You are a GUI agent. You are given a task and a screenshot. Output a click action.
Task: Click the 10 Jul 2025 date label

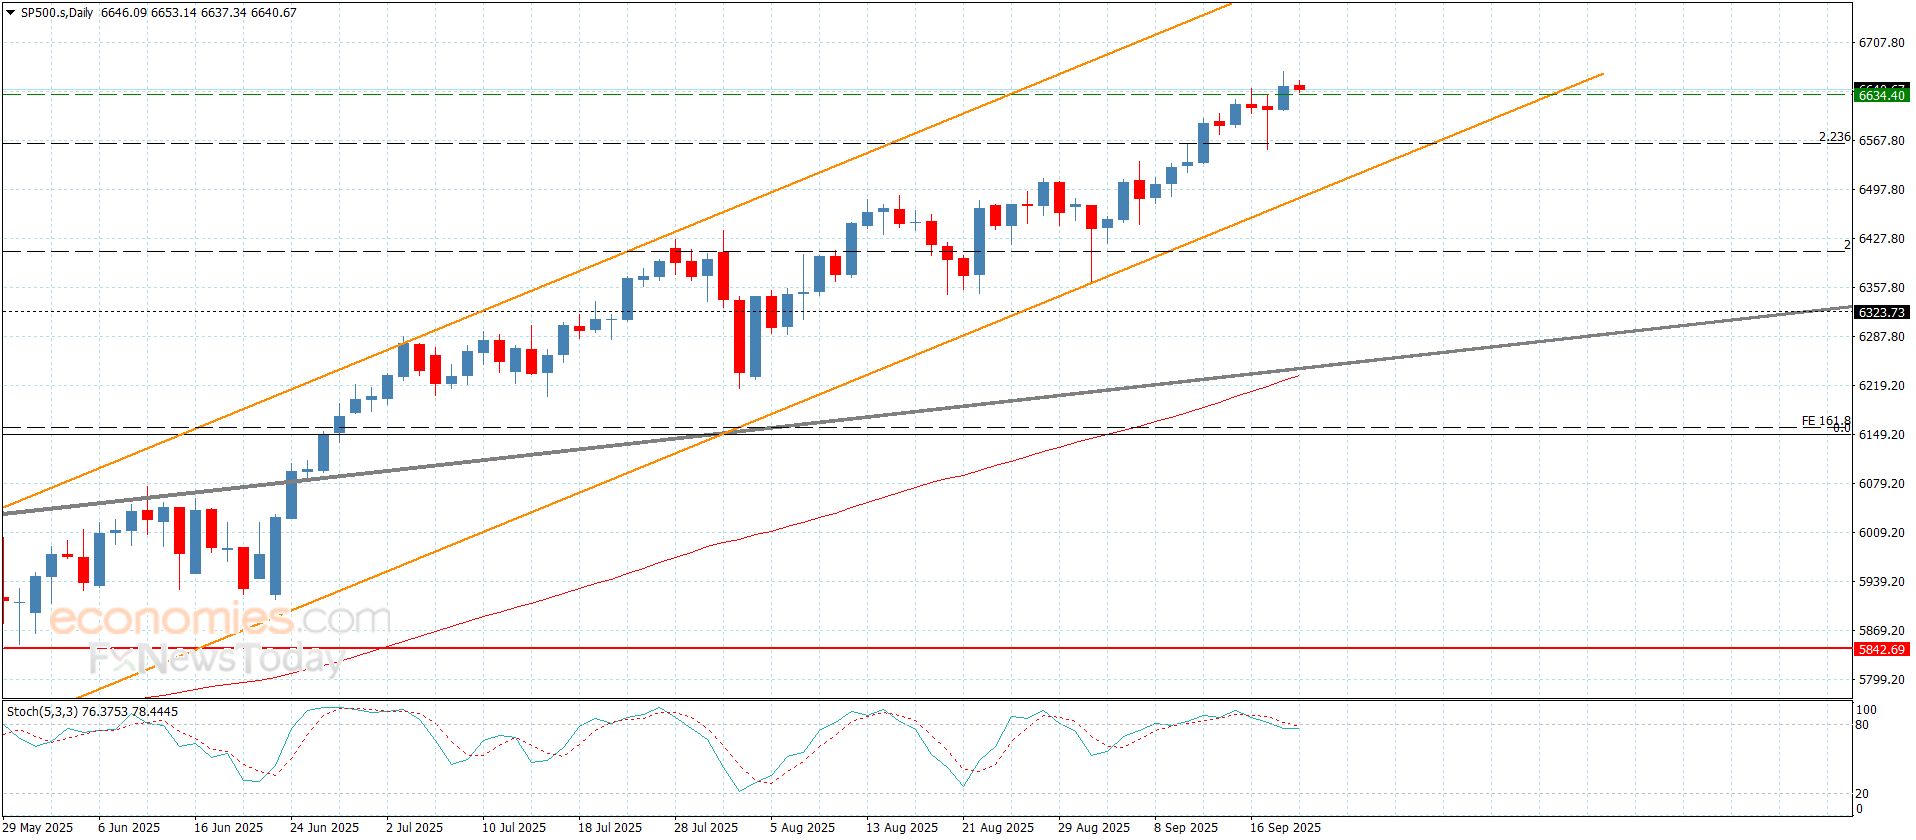click(x=514, y=828)
